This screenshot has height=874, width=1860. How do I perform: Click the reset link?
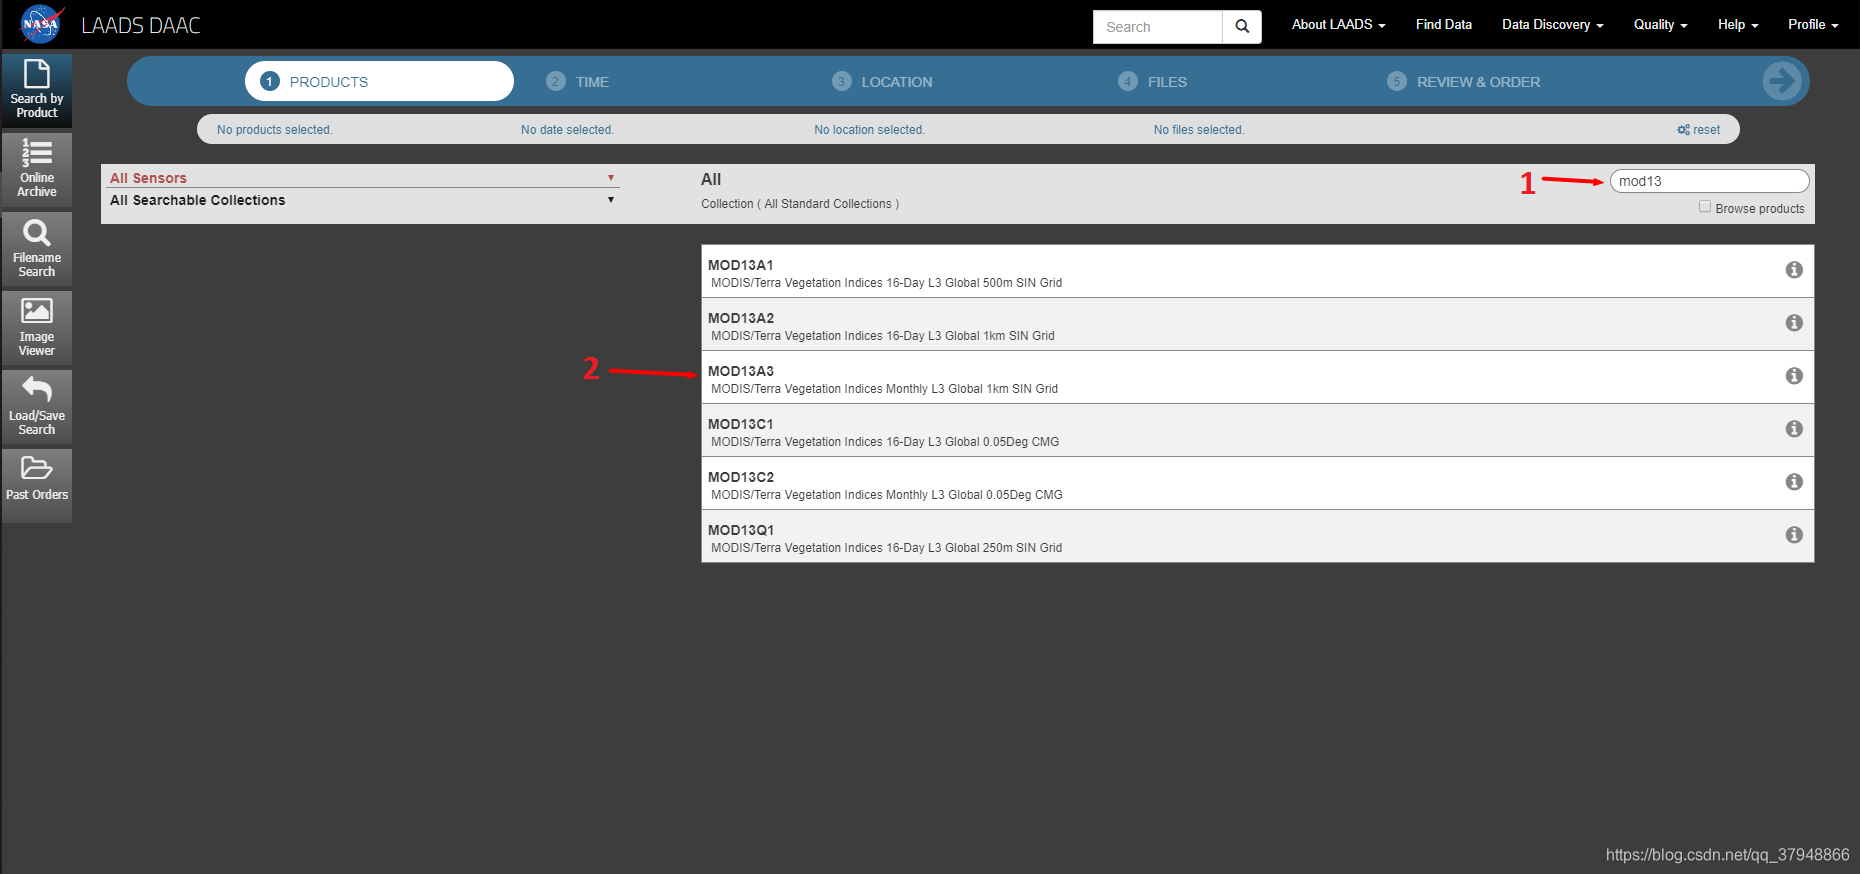[1699, 130]
